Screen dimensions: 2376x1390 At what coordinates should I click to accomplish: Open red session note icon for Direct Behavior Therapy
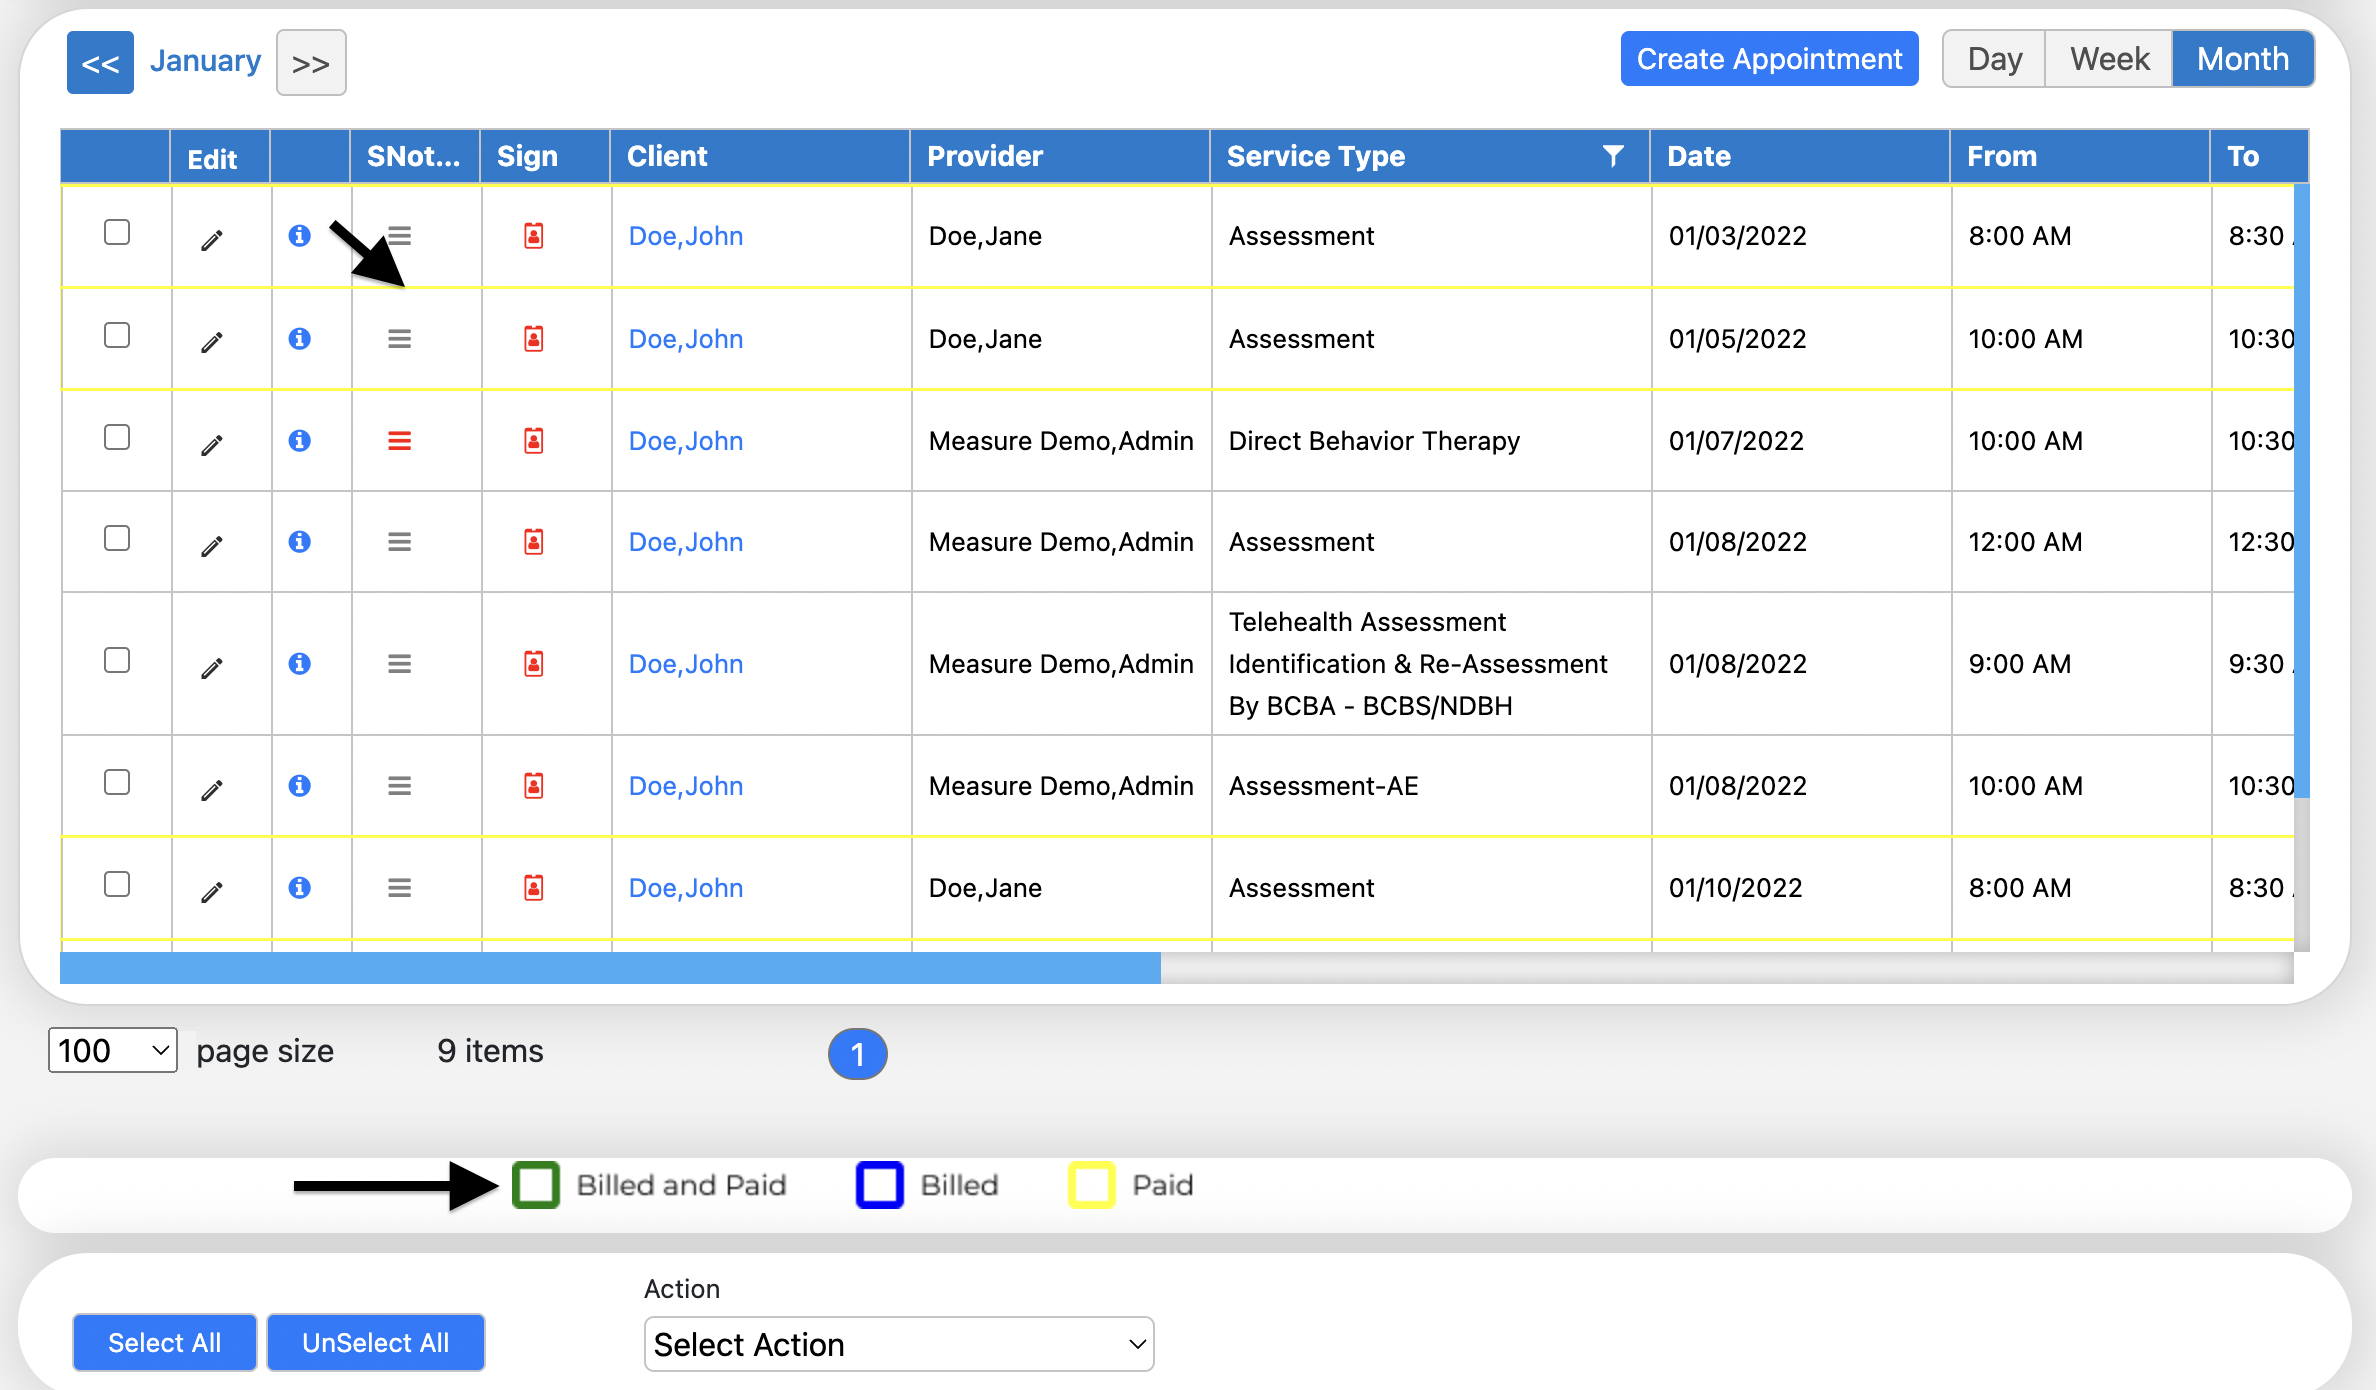coord(399,441)
